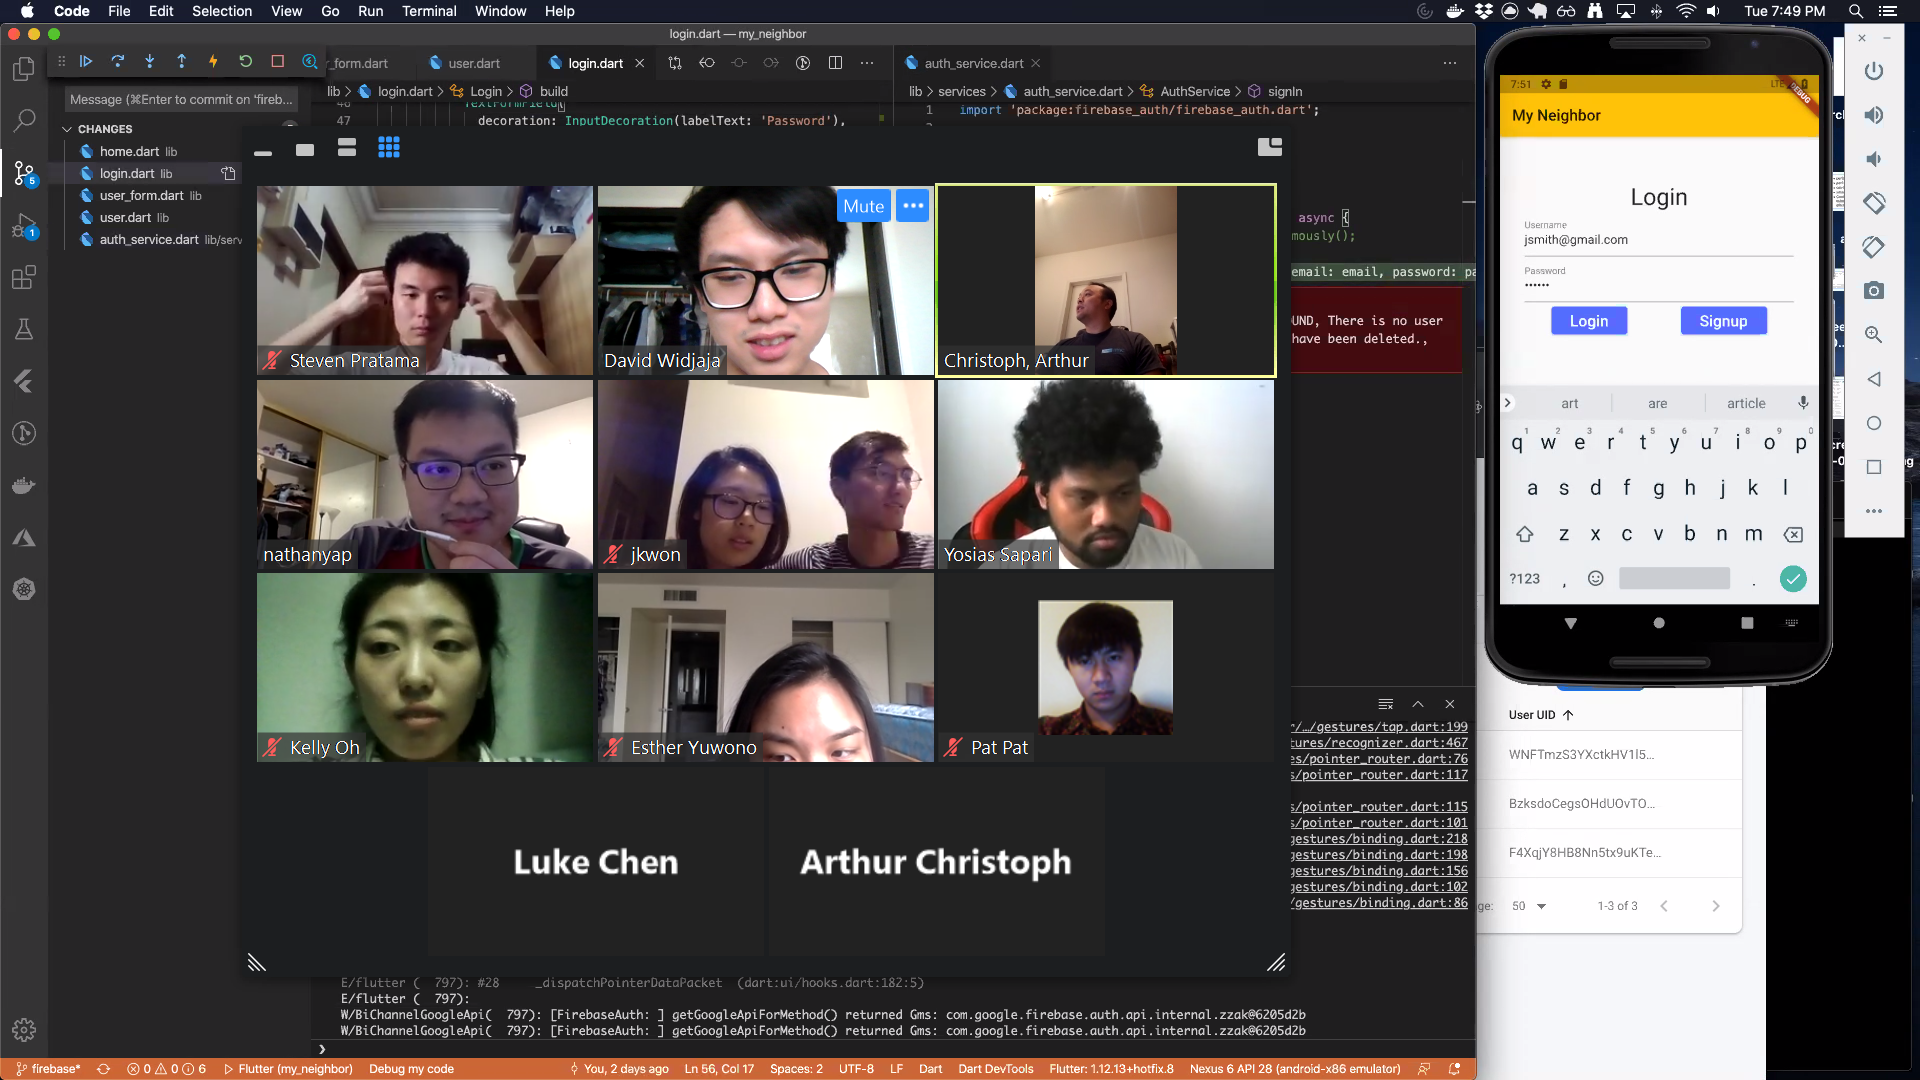Image resolution: width=1920 pixels, height=1080 pixels.
Task: Open more options on David Widjaja tile
Action: click(x=913, y=206)
